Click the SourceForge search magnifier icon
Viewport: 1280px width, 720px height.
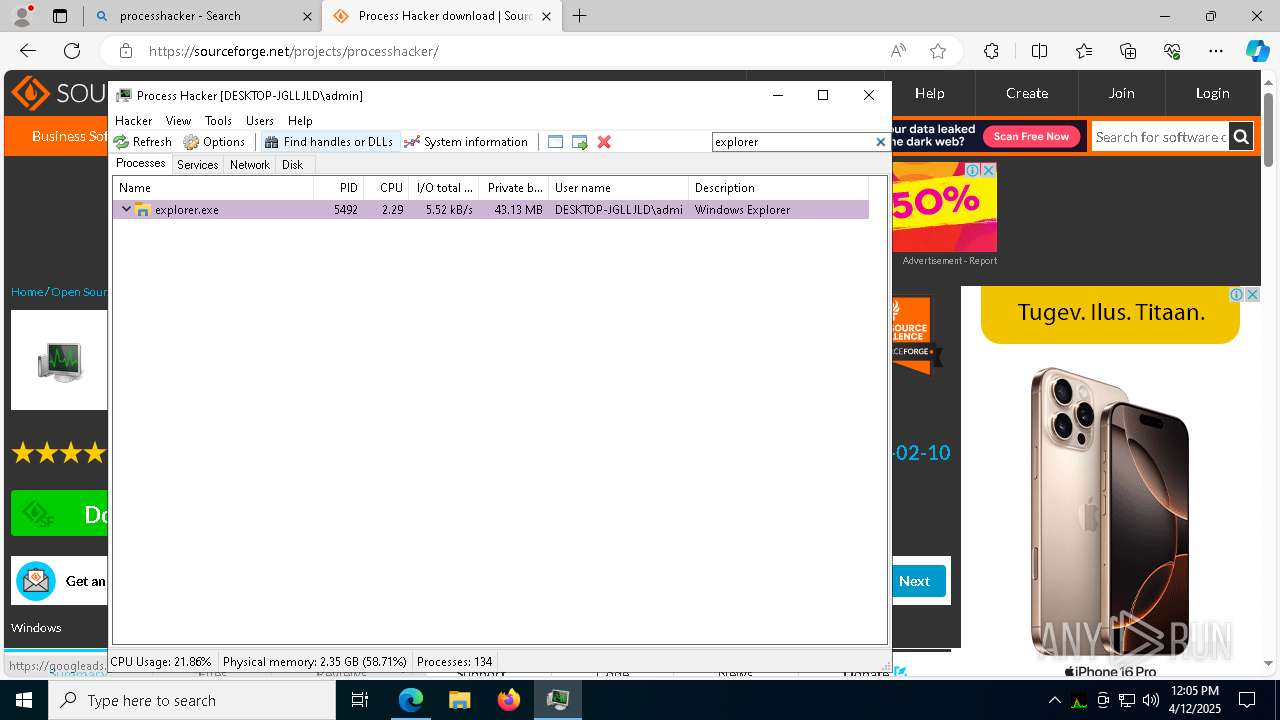(x=1241, y=137)
